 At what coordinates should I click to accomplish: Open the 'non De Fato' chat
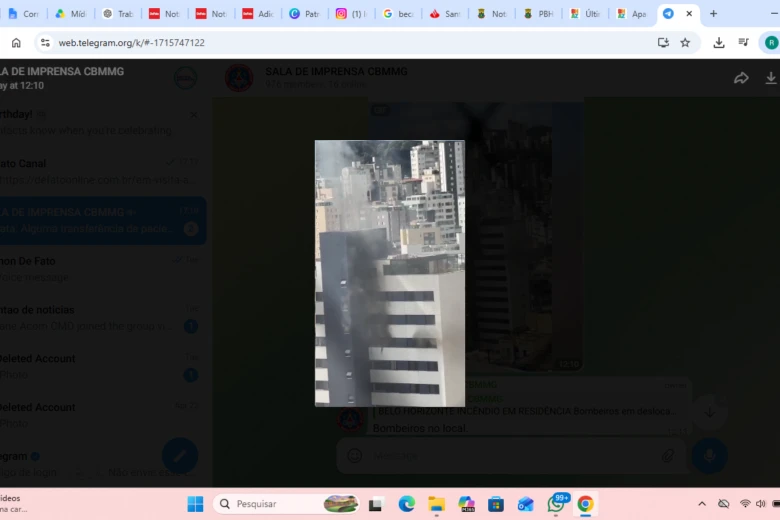tap(102, 269)
